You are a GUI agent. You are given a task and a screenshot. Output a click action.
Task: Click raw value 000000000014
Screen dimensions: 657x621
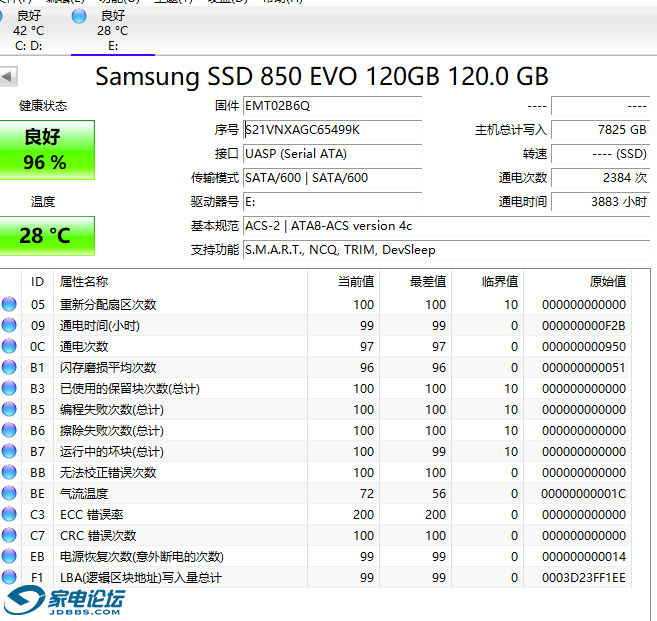(584, 556)
